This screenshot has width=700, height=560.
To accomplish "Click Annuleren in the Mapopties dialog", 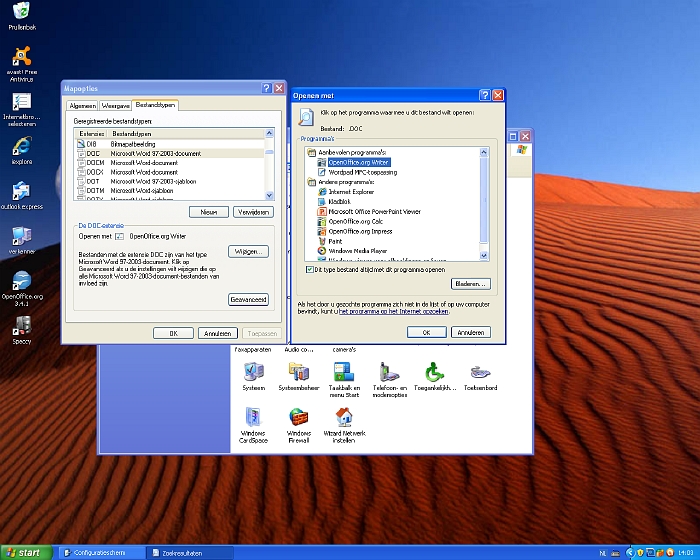I will [x=217, y=333].
